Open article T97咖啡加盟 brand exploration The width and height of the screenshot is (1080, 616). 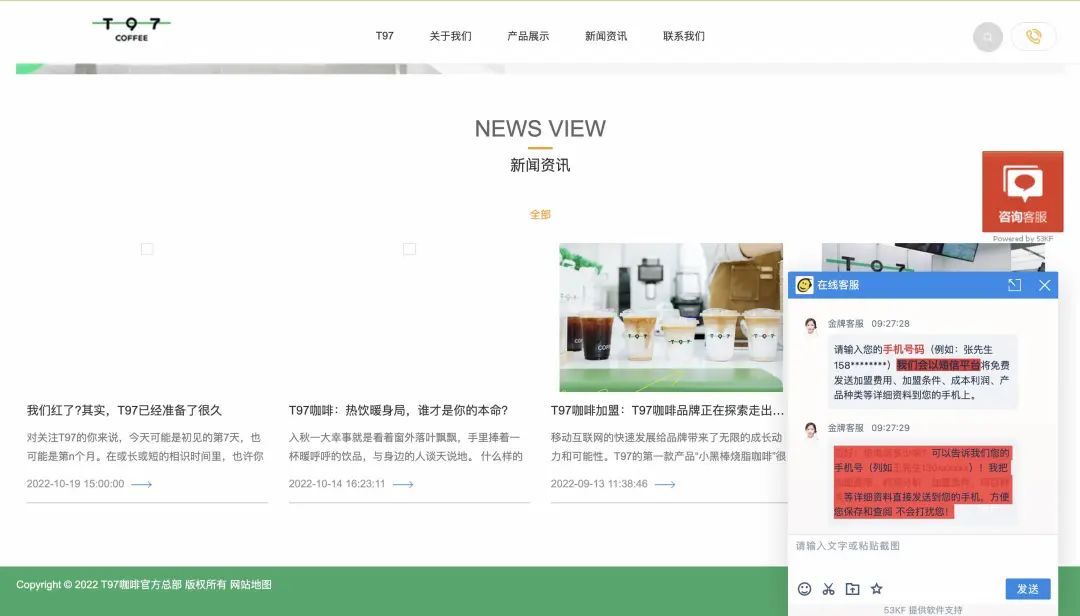(667, 411)
